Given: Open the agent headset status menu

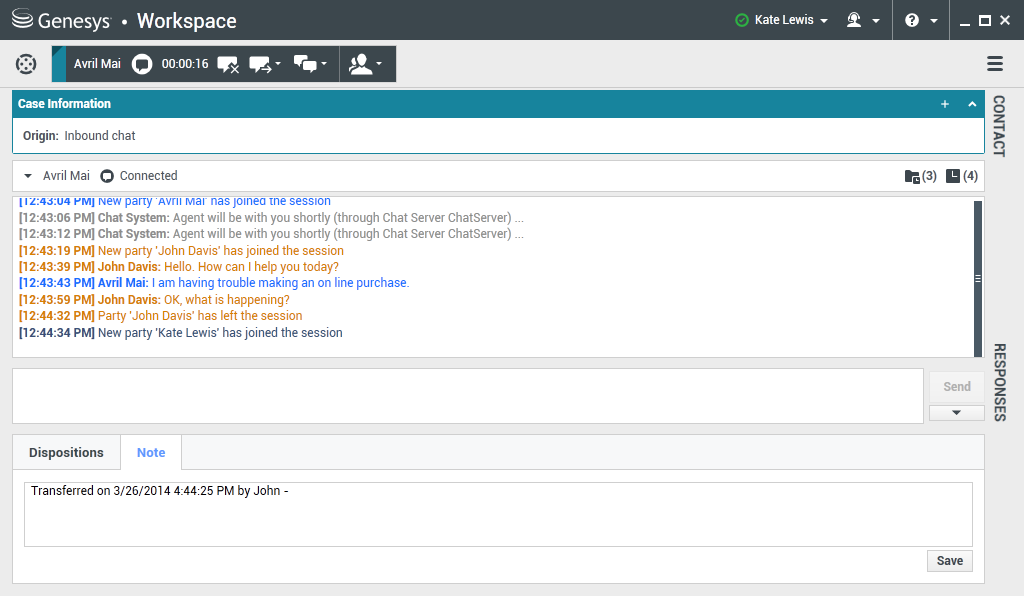Looking at the screenshot, I should click(862, 20).
